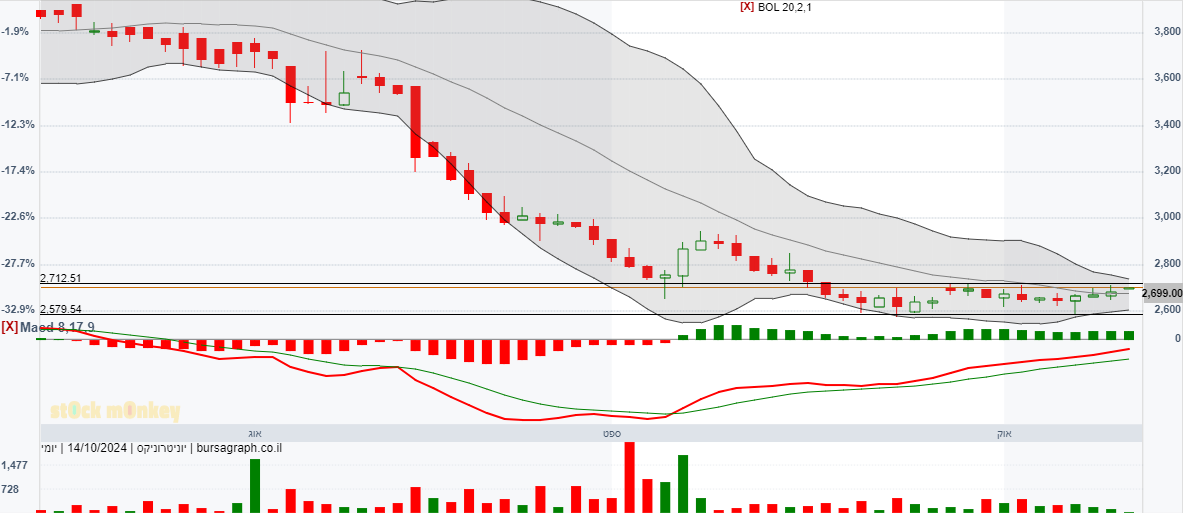Click the אוק month marker on timeline
Image resolution: width=1183 pixels, height=513 pixels.
tap(1004, 433)
